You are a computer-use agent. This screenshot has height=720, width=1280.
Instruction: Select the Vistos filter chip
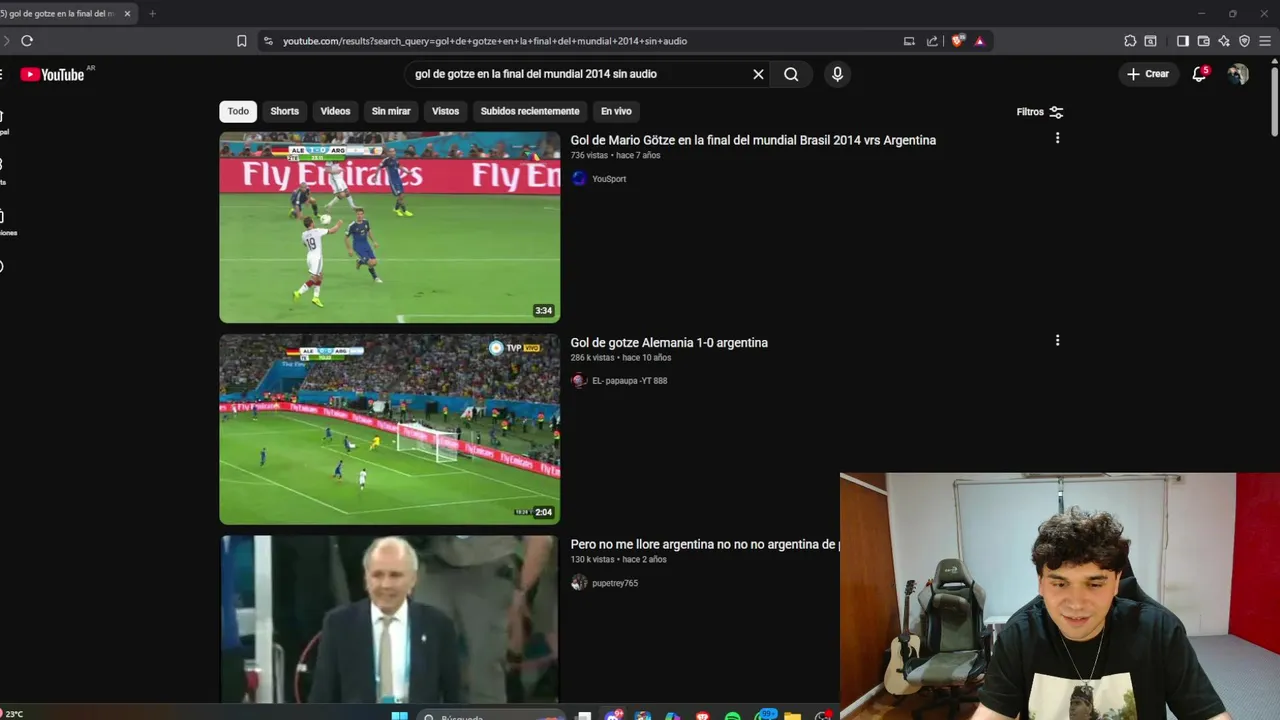coord(445,111)
